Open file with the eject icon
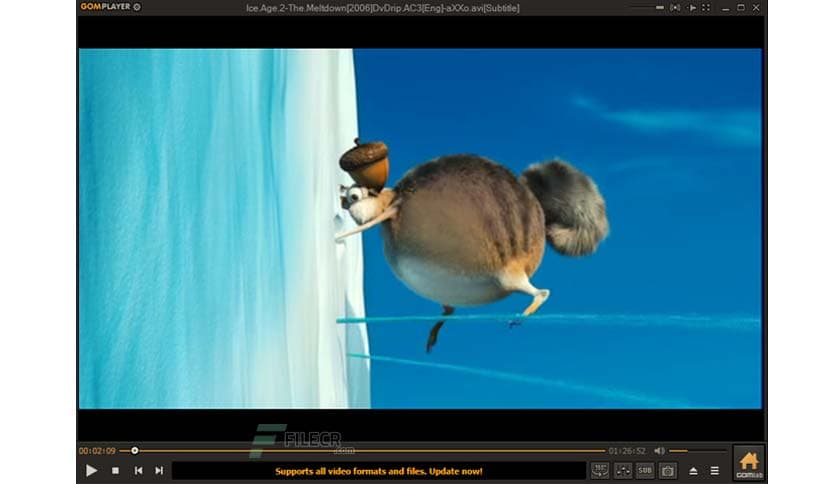Viewport: 836px width, 484px height. coord(693,471)
